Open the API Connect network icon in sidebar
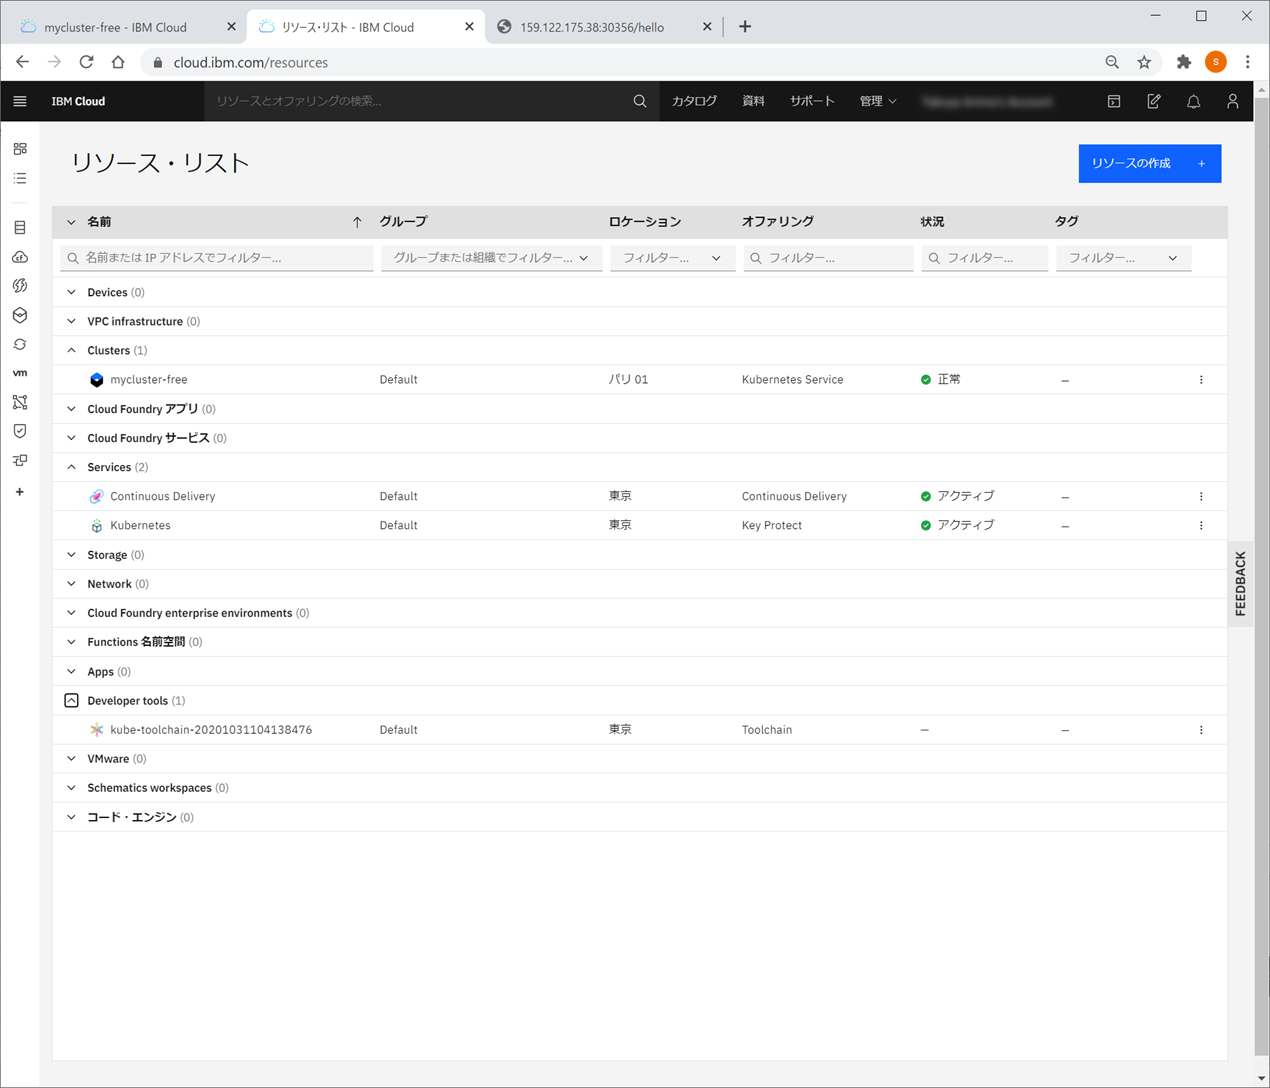The width and height of the screenshot is (1270, 1088). click(20, 402)
